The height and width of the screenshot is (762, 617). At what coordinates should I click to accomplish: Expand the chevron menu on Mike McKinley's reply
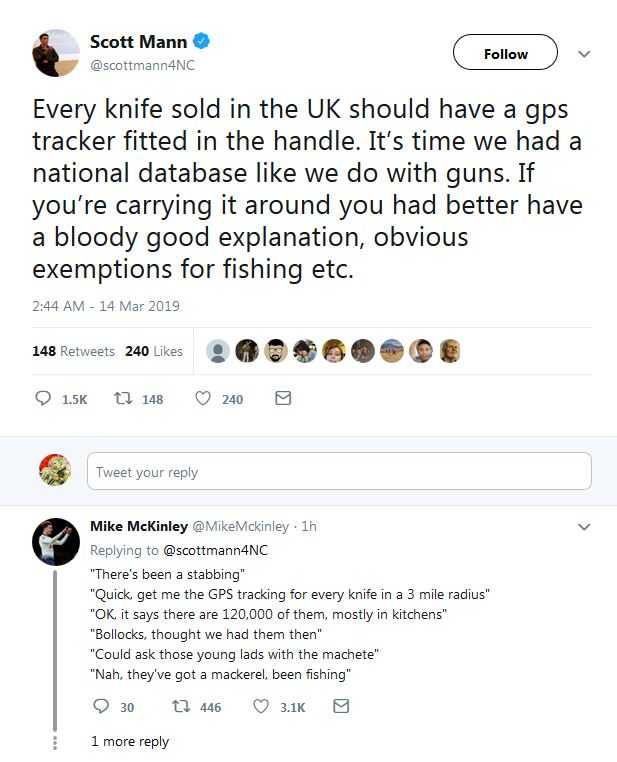585,526
